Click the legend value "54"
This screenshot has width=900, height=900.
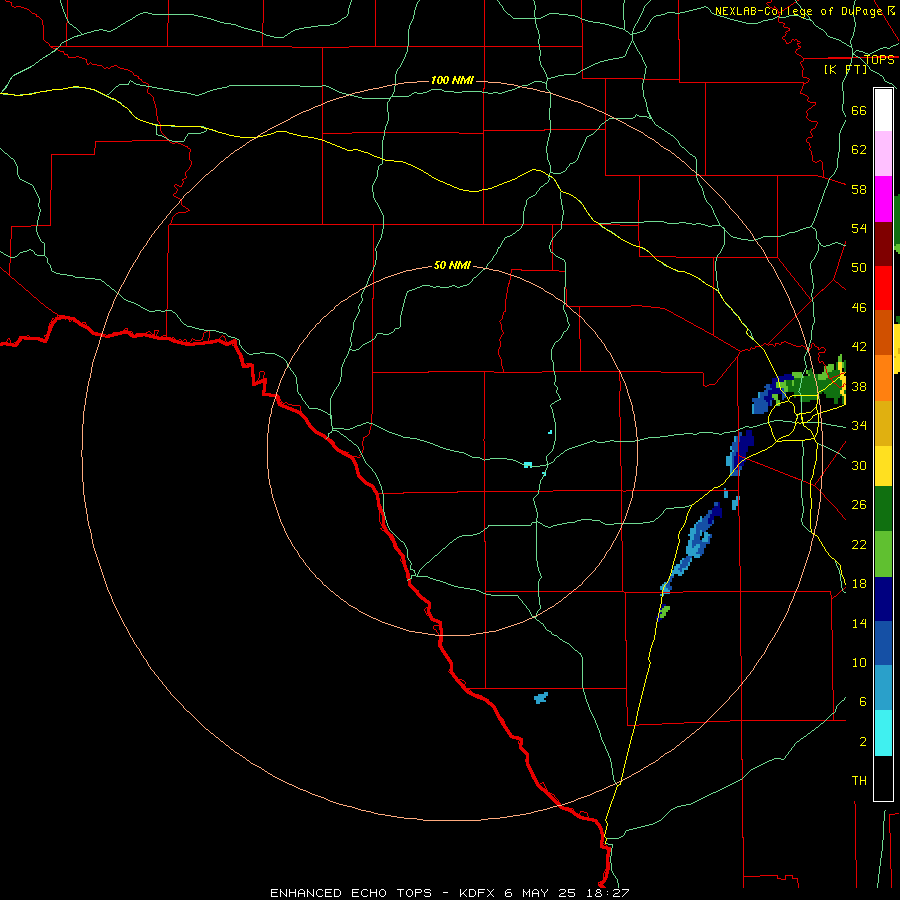tap(859, 228)
